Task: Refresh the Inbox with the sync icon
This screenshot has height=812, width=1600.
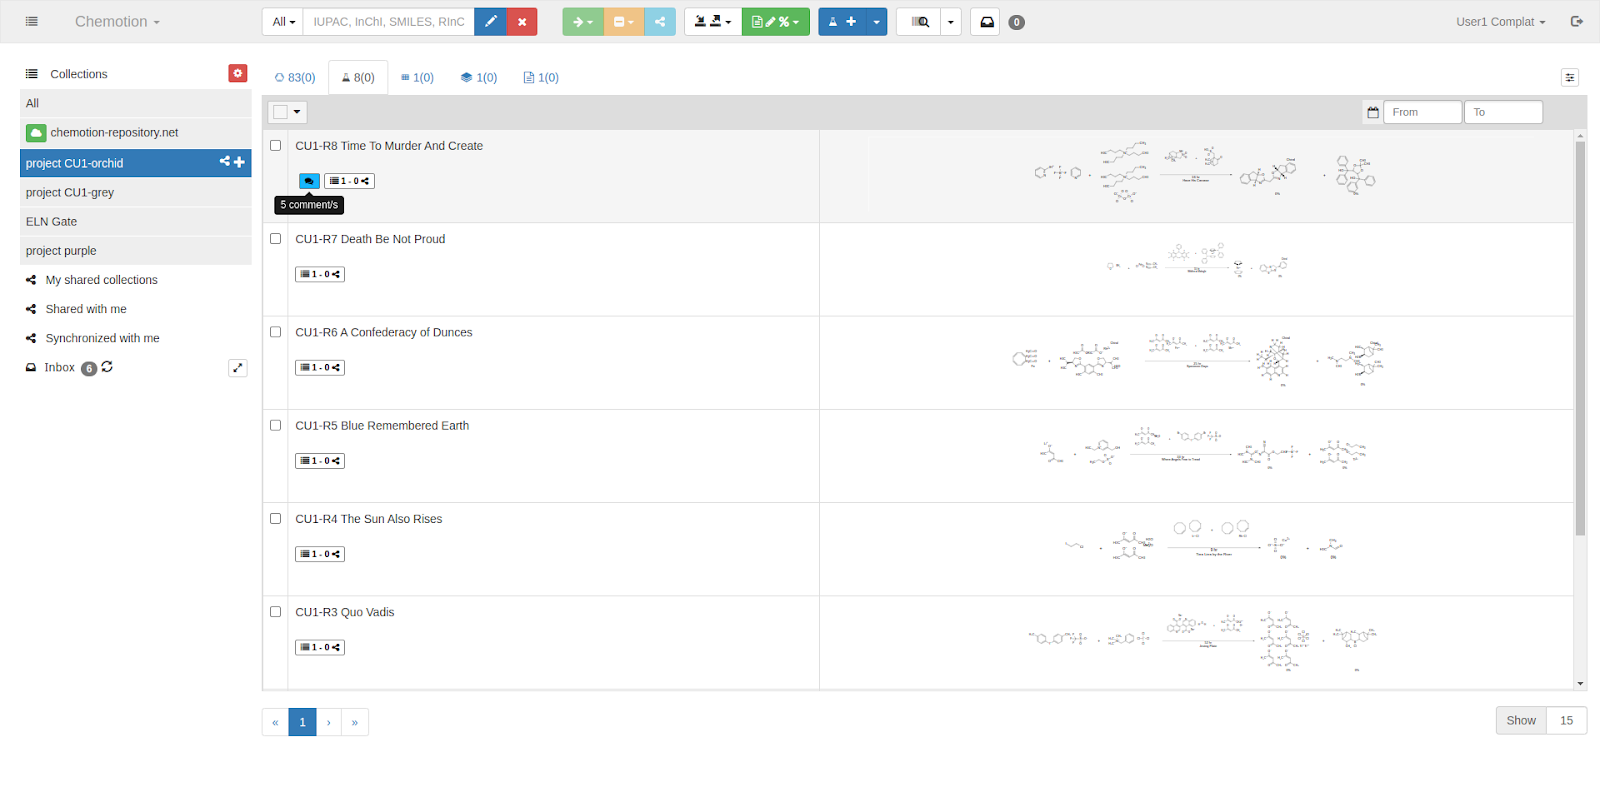Action: click(107, 367)
